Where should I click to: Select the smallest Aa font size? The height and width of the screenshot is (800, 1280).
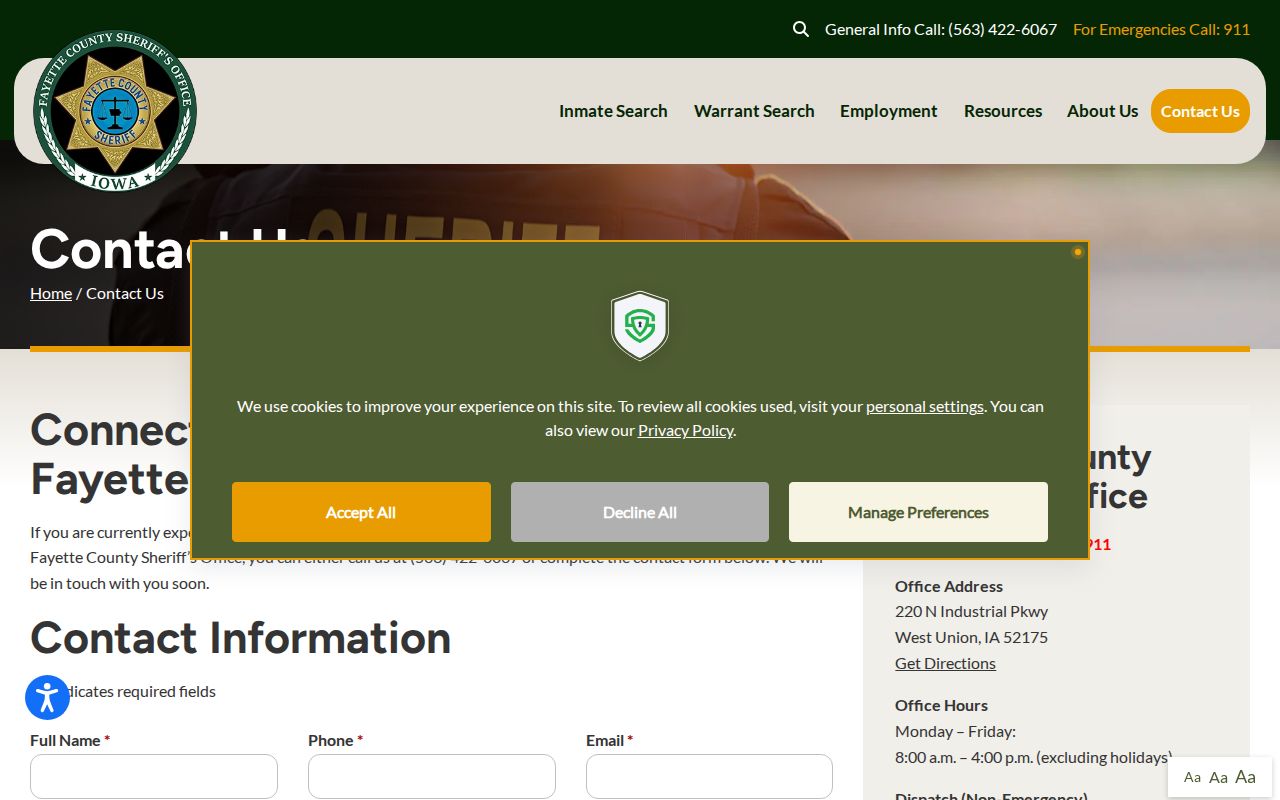1192,777
